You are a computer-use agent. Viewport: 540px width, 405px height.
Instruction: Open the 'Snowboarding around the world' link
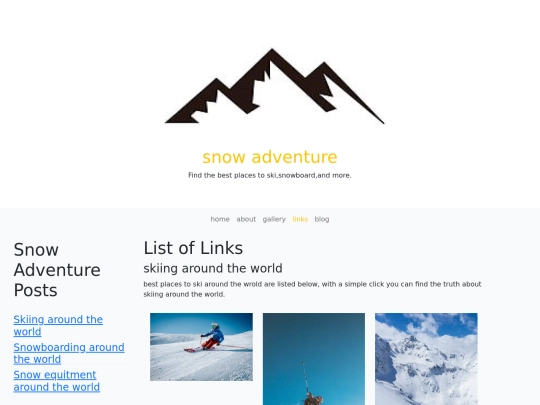[x=69, y=353]
